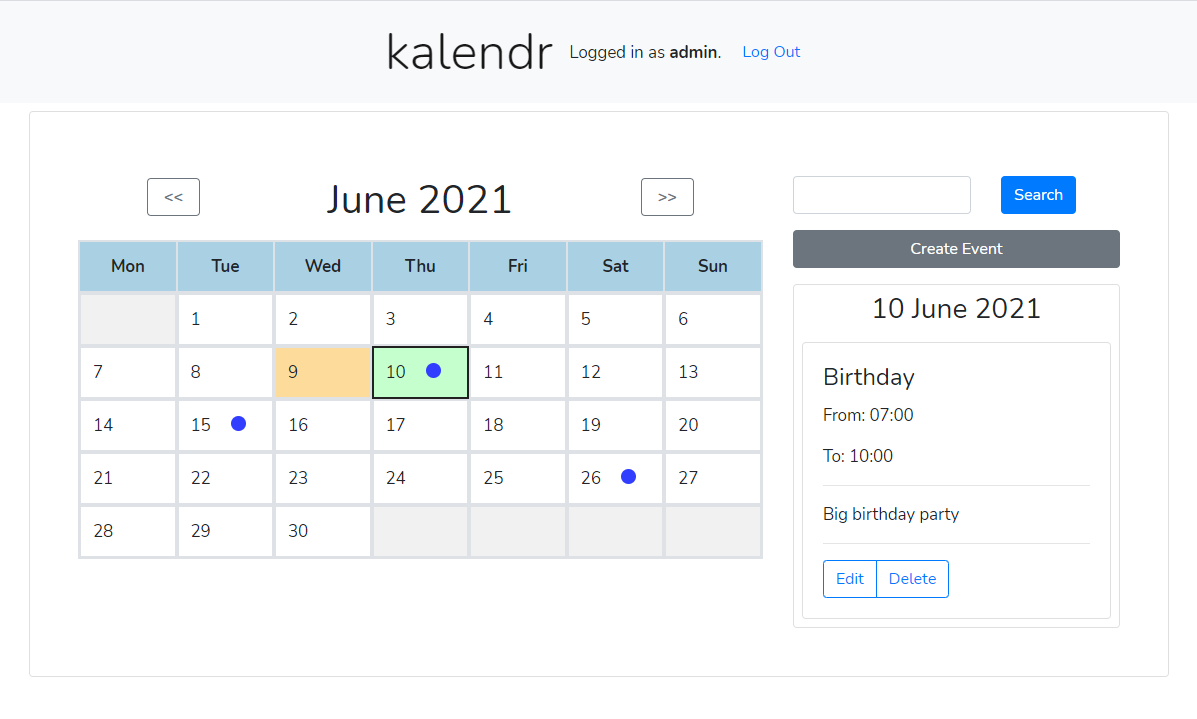Click the event indicator dot on June 15
The image size is (1197, 719).
[x=238, y=423]
